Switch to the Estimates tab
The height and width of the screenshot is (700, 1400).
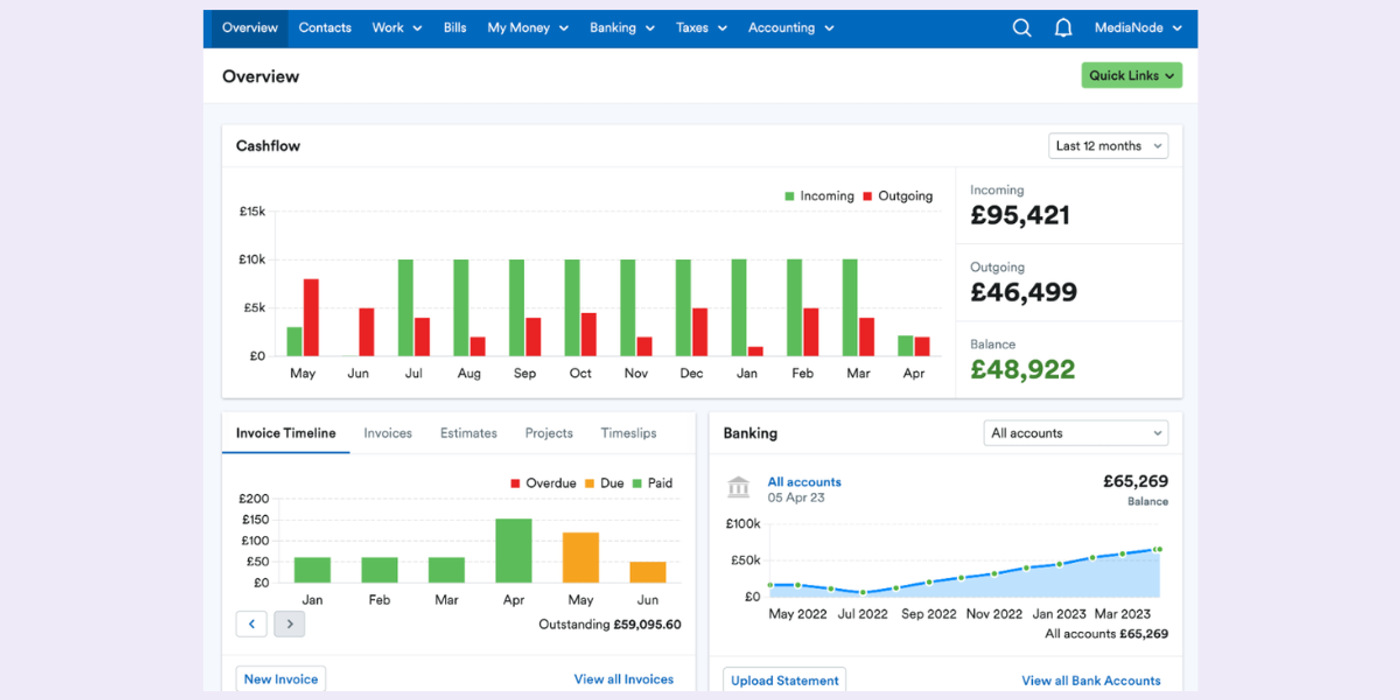click(x=468, y=432)
